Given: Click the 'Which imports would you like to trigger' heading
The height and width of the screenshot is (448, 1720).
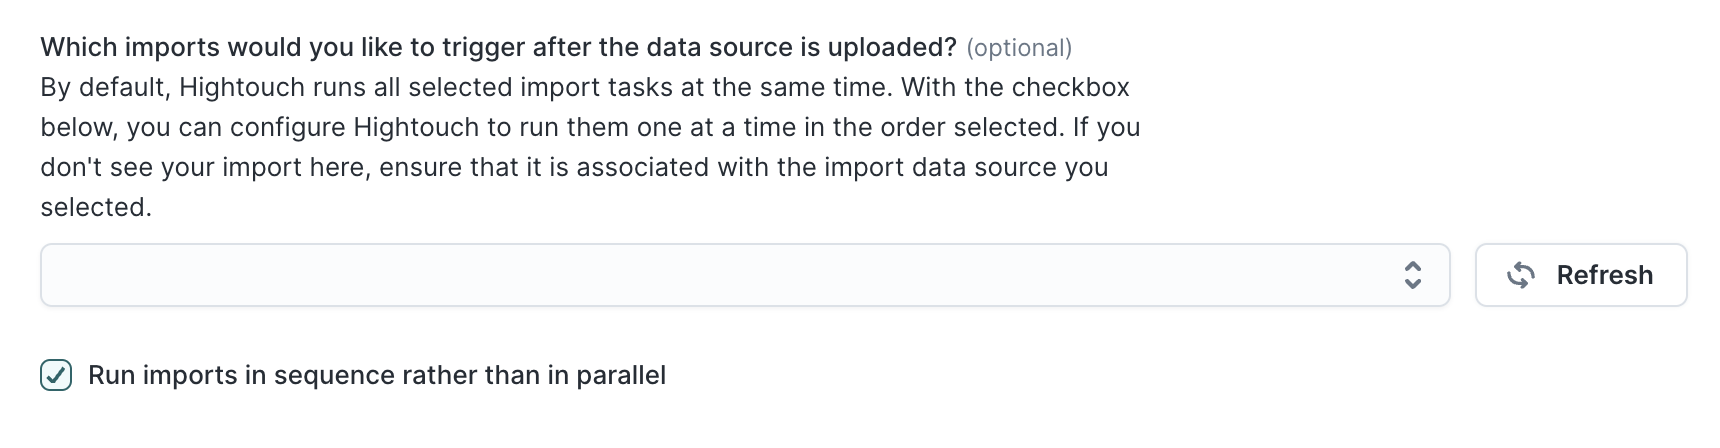Looking at the screenshot, I should (x=498, y=47).
